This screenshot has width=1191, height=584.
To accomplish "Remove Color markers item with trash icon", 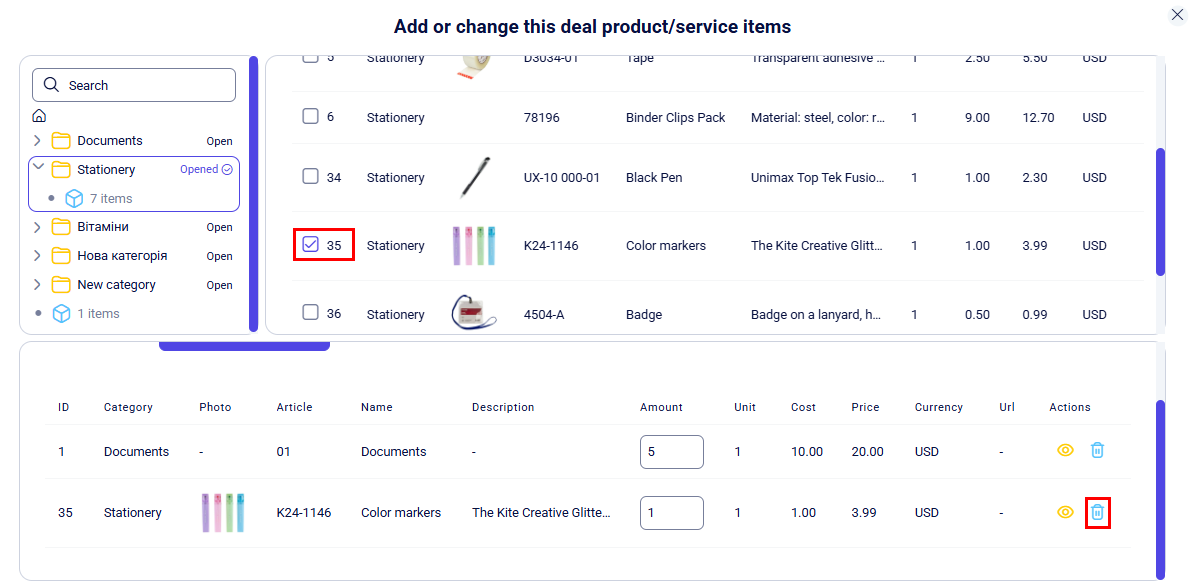I will tap(1097, 512).
